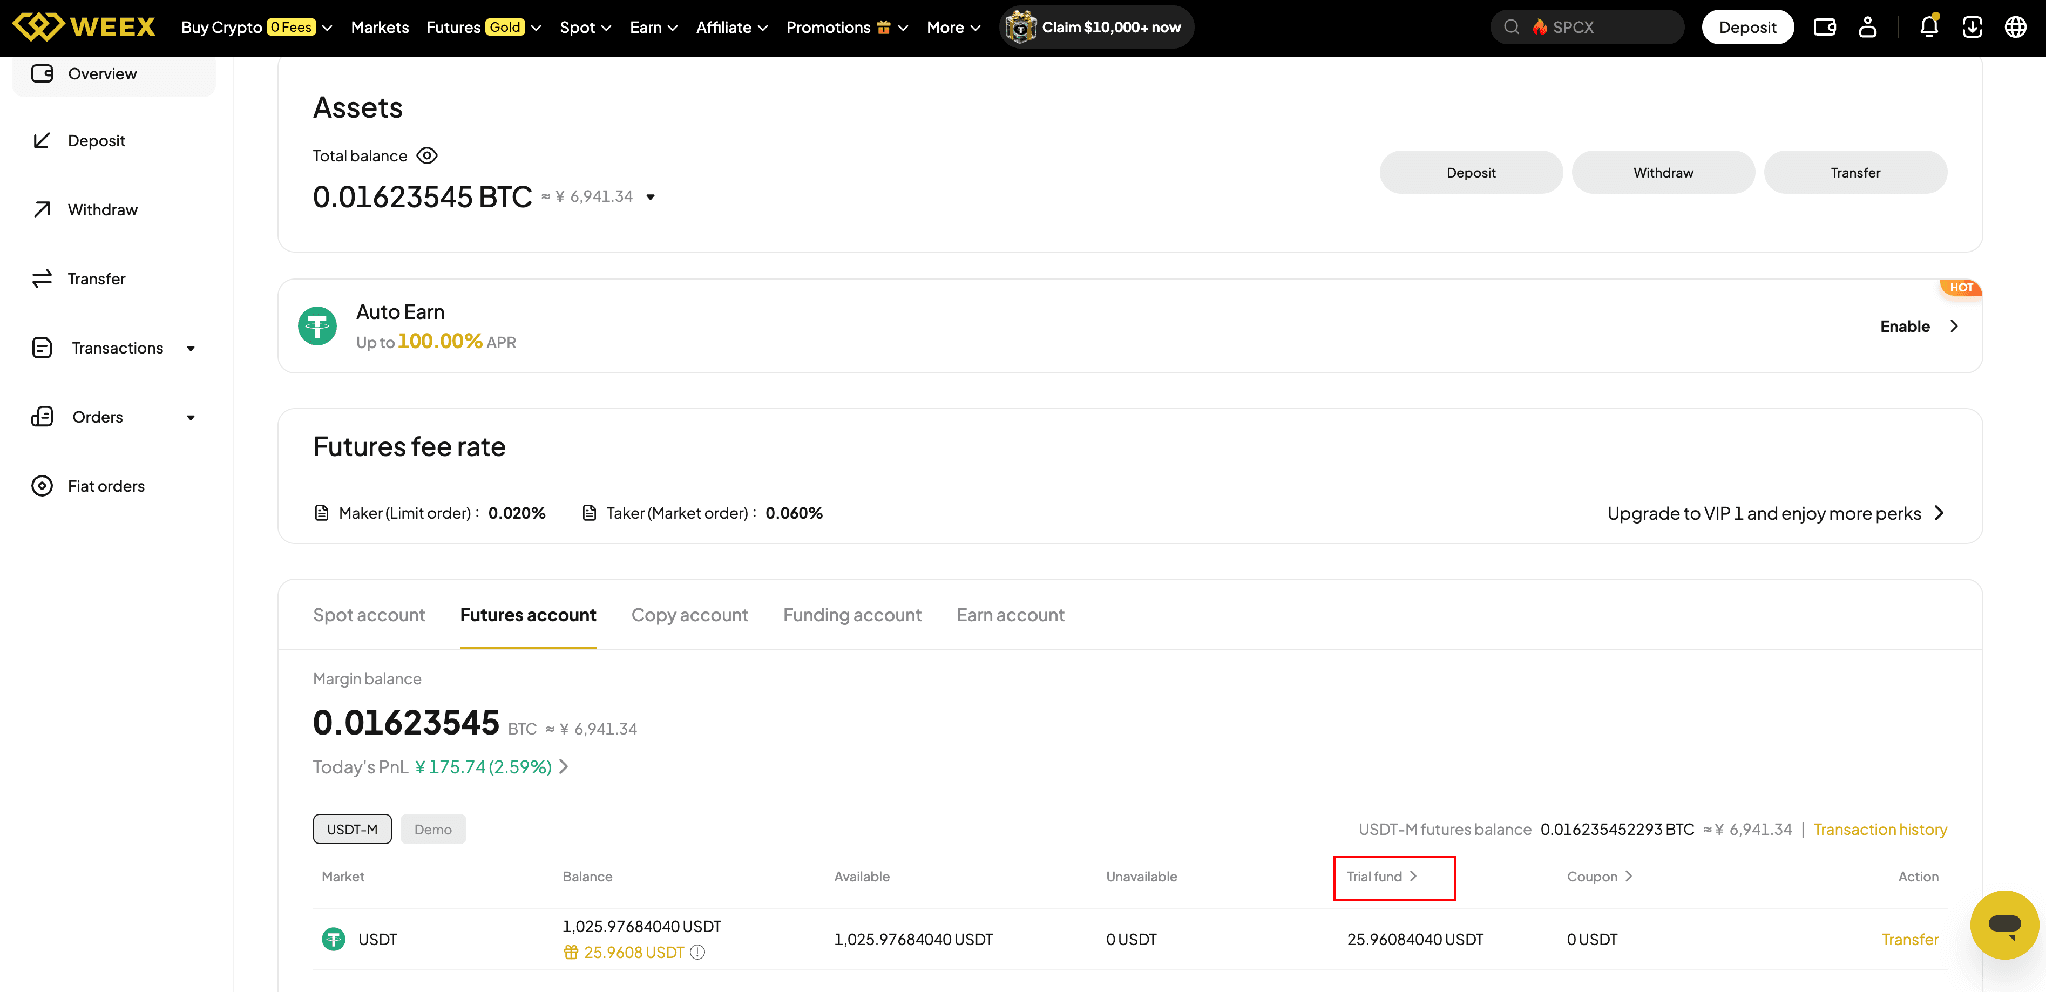Expand the More menu dropdown
2046x992 pixels.
tap(954, 27)
